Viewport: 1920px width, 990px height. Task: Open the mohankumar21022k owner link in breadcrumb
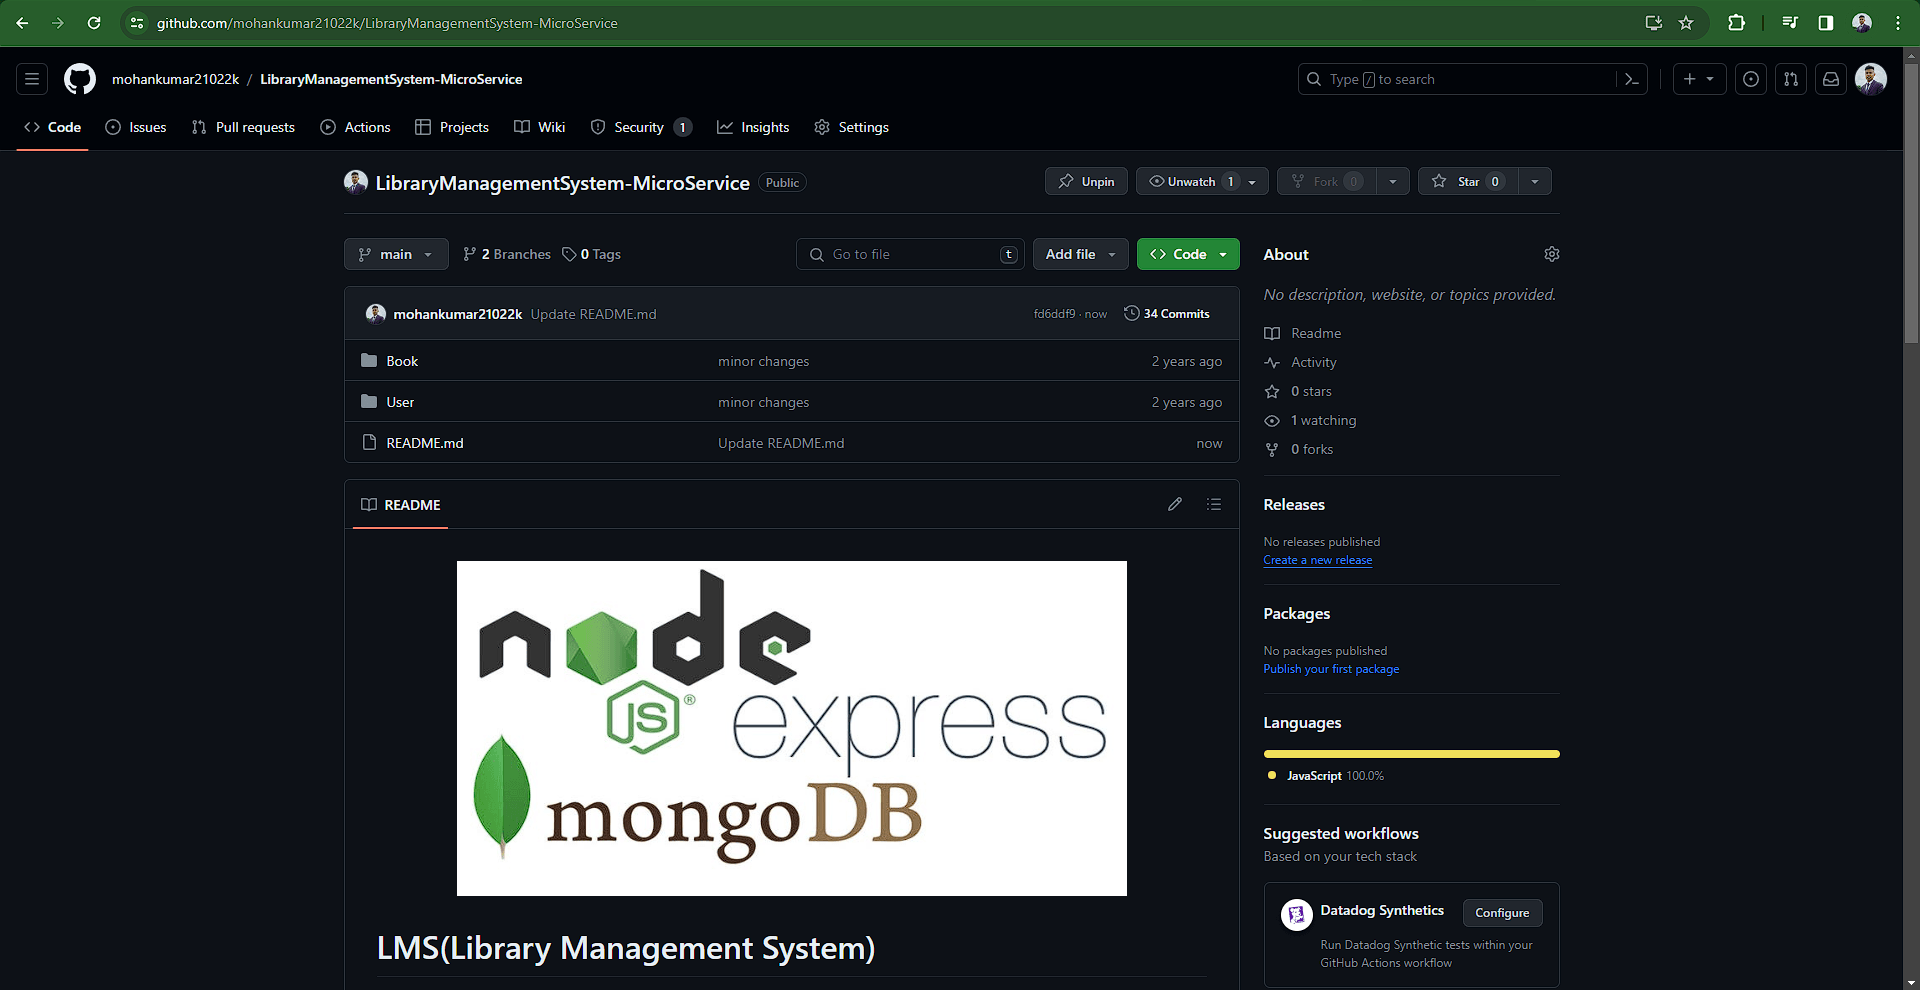(175, 79)
